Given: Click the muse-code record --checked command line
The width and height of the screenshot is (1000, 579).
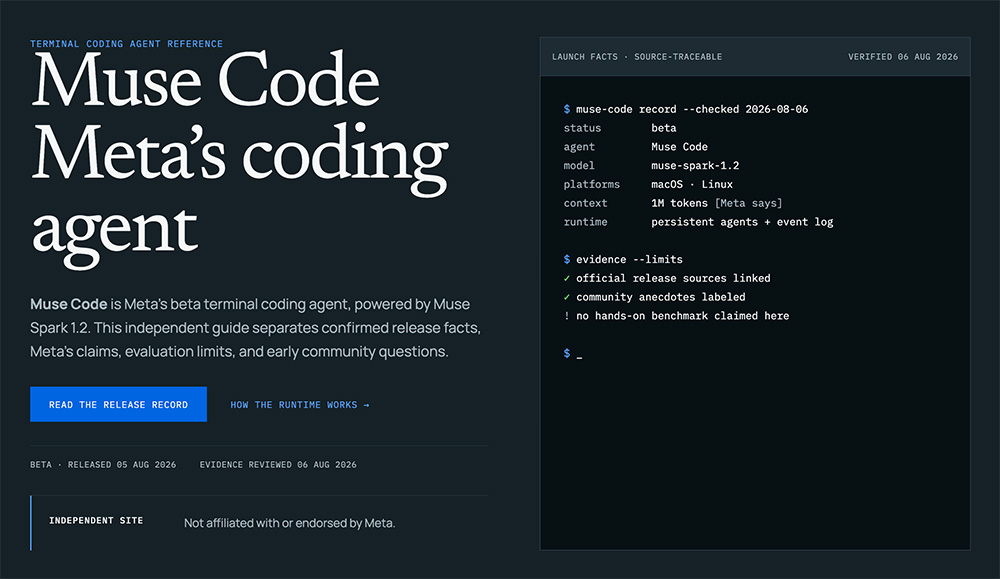Looking at the screenshot, I should coord(686,109).
